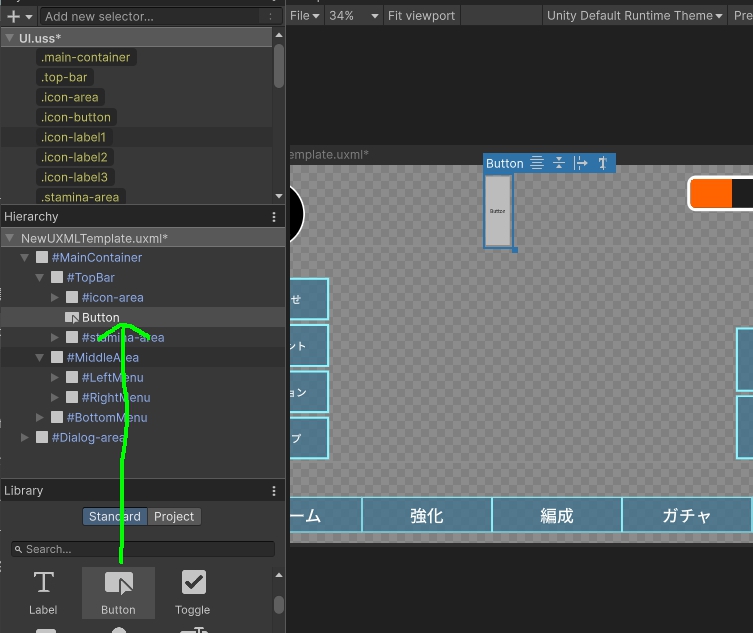Click stylesheet list scroll-up arrow
This screenshot has height=633, width=753.
(279, 35)
